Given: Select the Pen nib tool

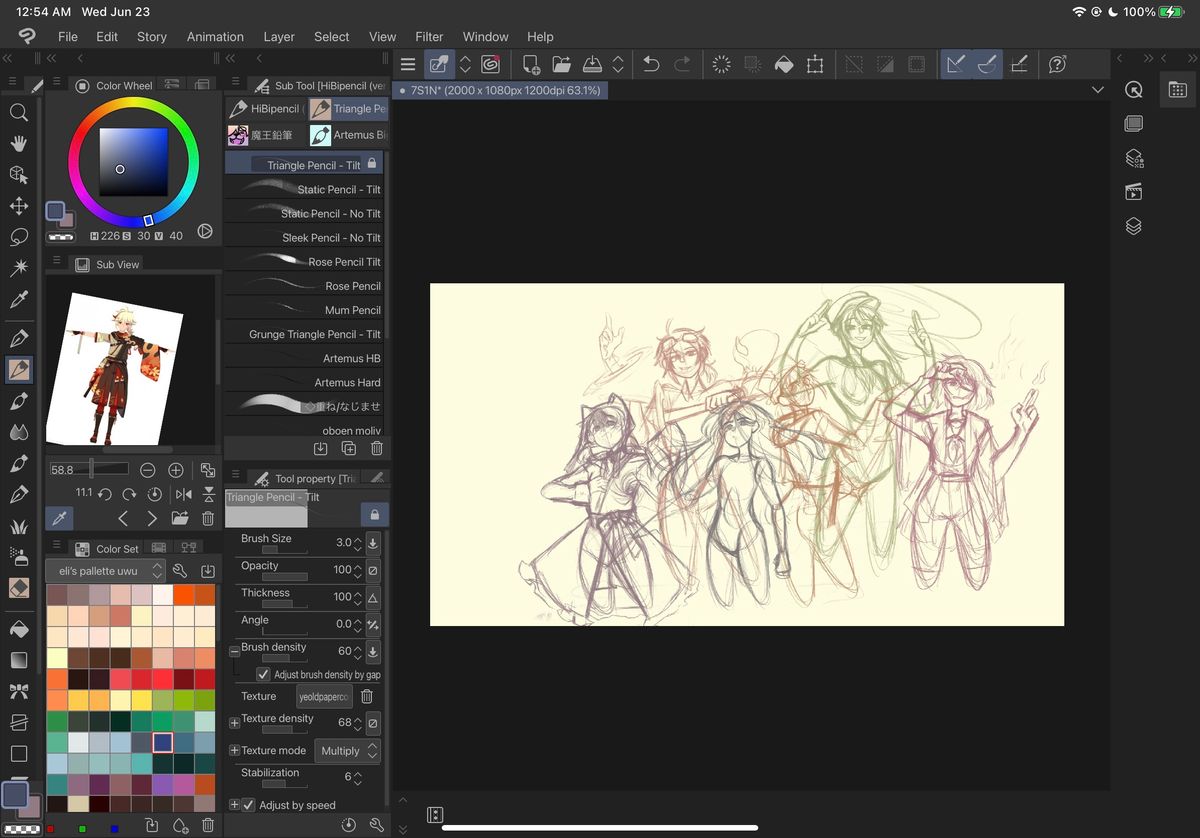Looking at the screenshot, I should click(19, 338).
